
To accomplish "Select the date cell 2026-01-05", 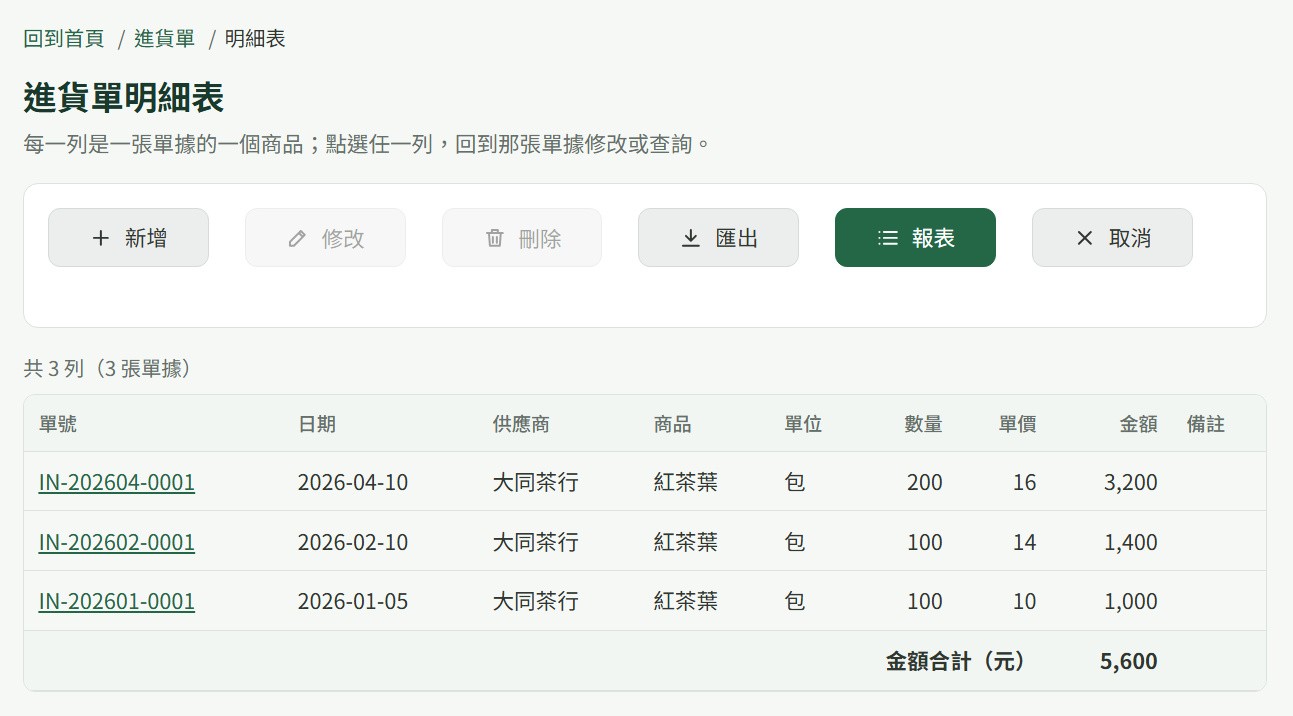I will [353, 601].
